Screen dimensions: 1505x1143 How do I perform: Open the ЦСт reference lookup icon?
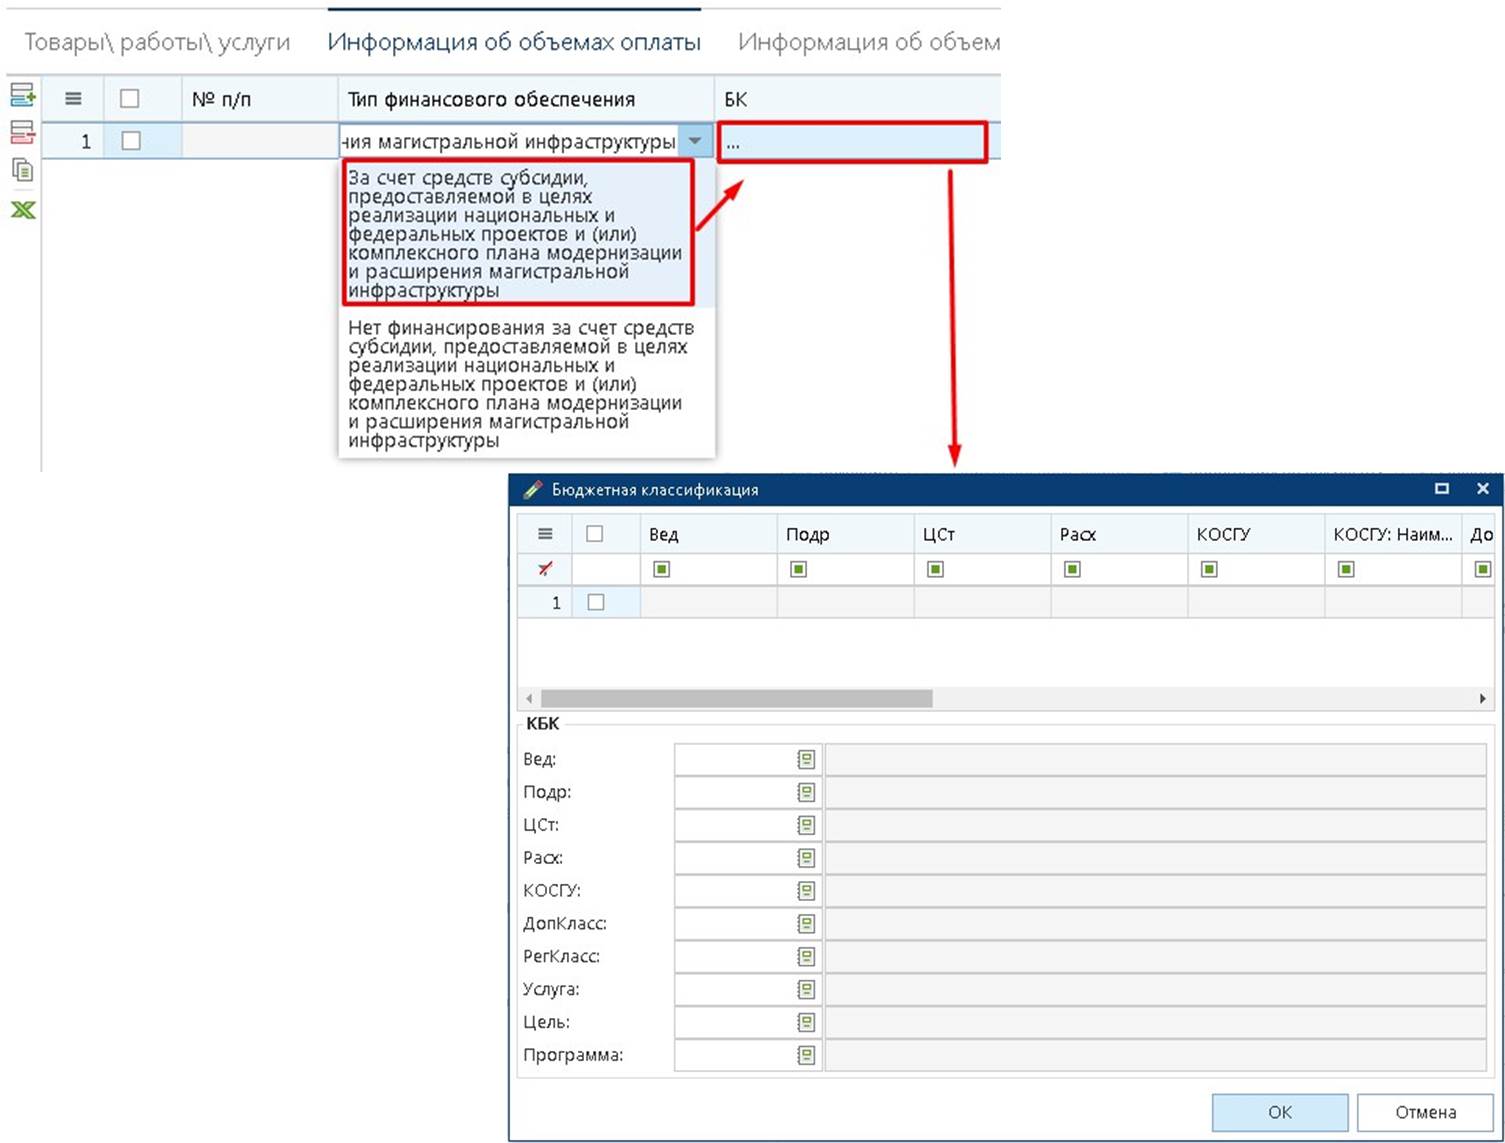(806, 825)
